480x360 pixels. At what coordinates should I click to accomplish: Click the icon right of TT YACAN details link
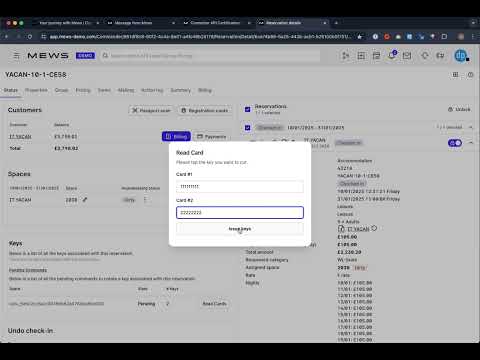click(374, 228)
